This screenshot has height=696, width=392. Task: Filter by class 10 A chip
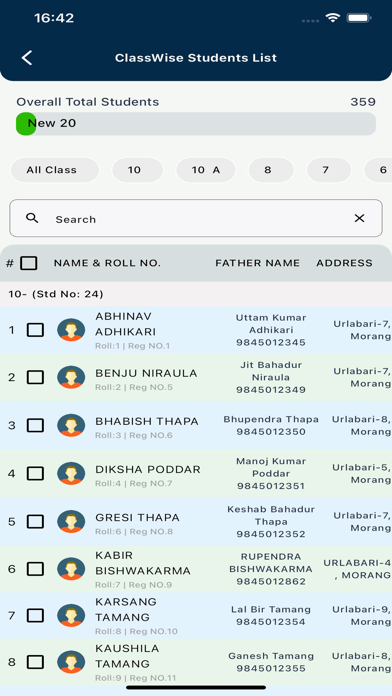tap(206, 170)
